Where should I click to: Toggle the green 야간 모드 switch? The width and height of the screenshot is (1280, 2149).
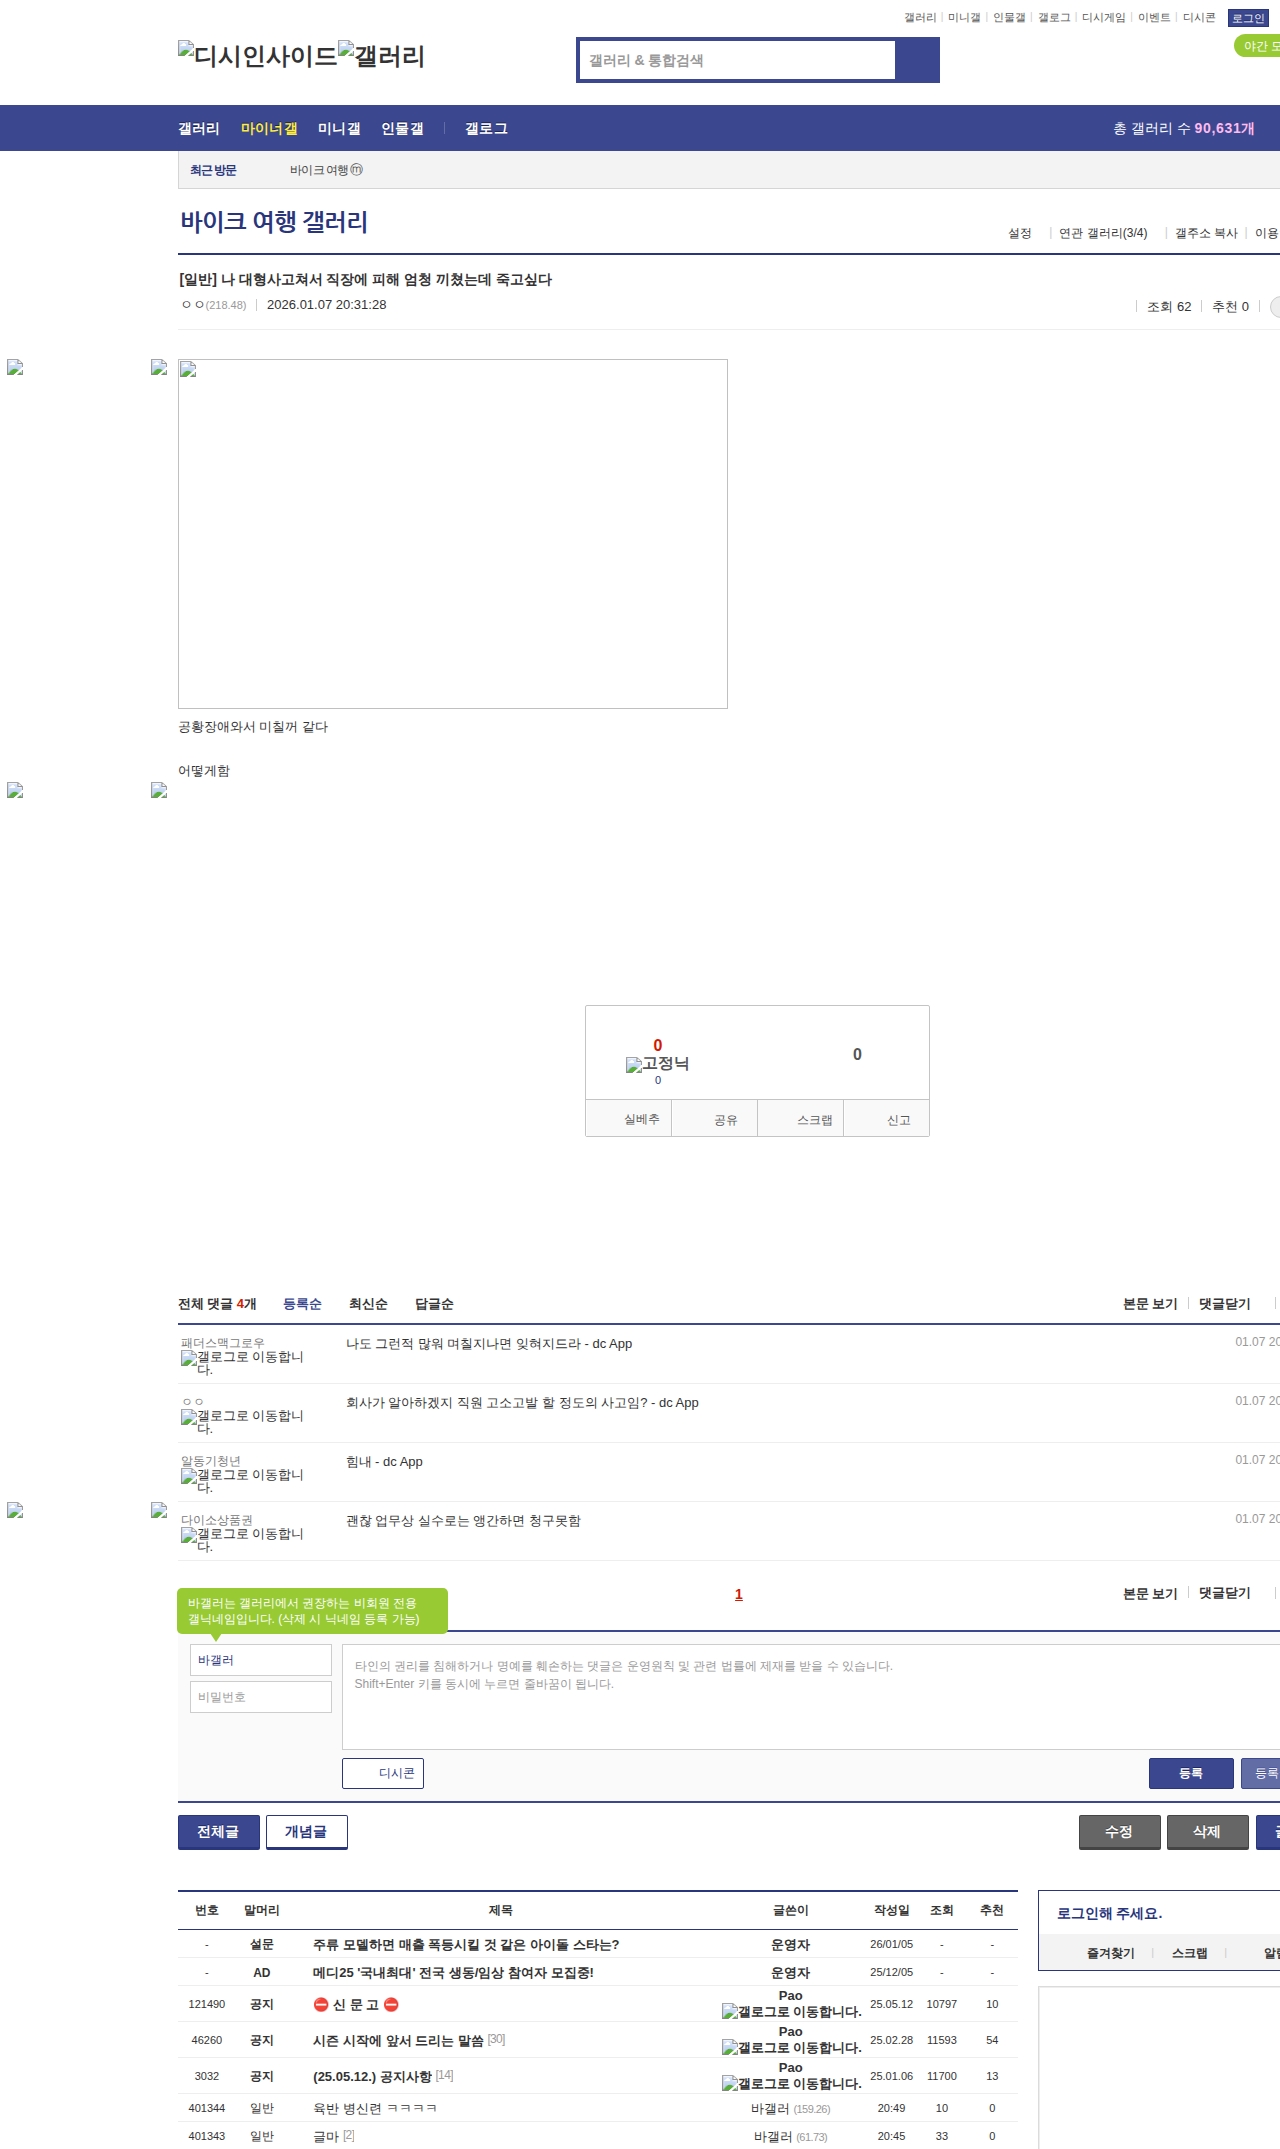pyautogui.click(x=1258, y=46)
